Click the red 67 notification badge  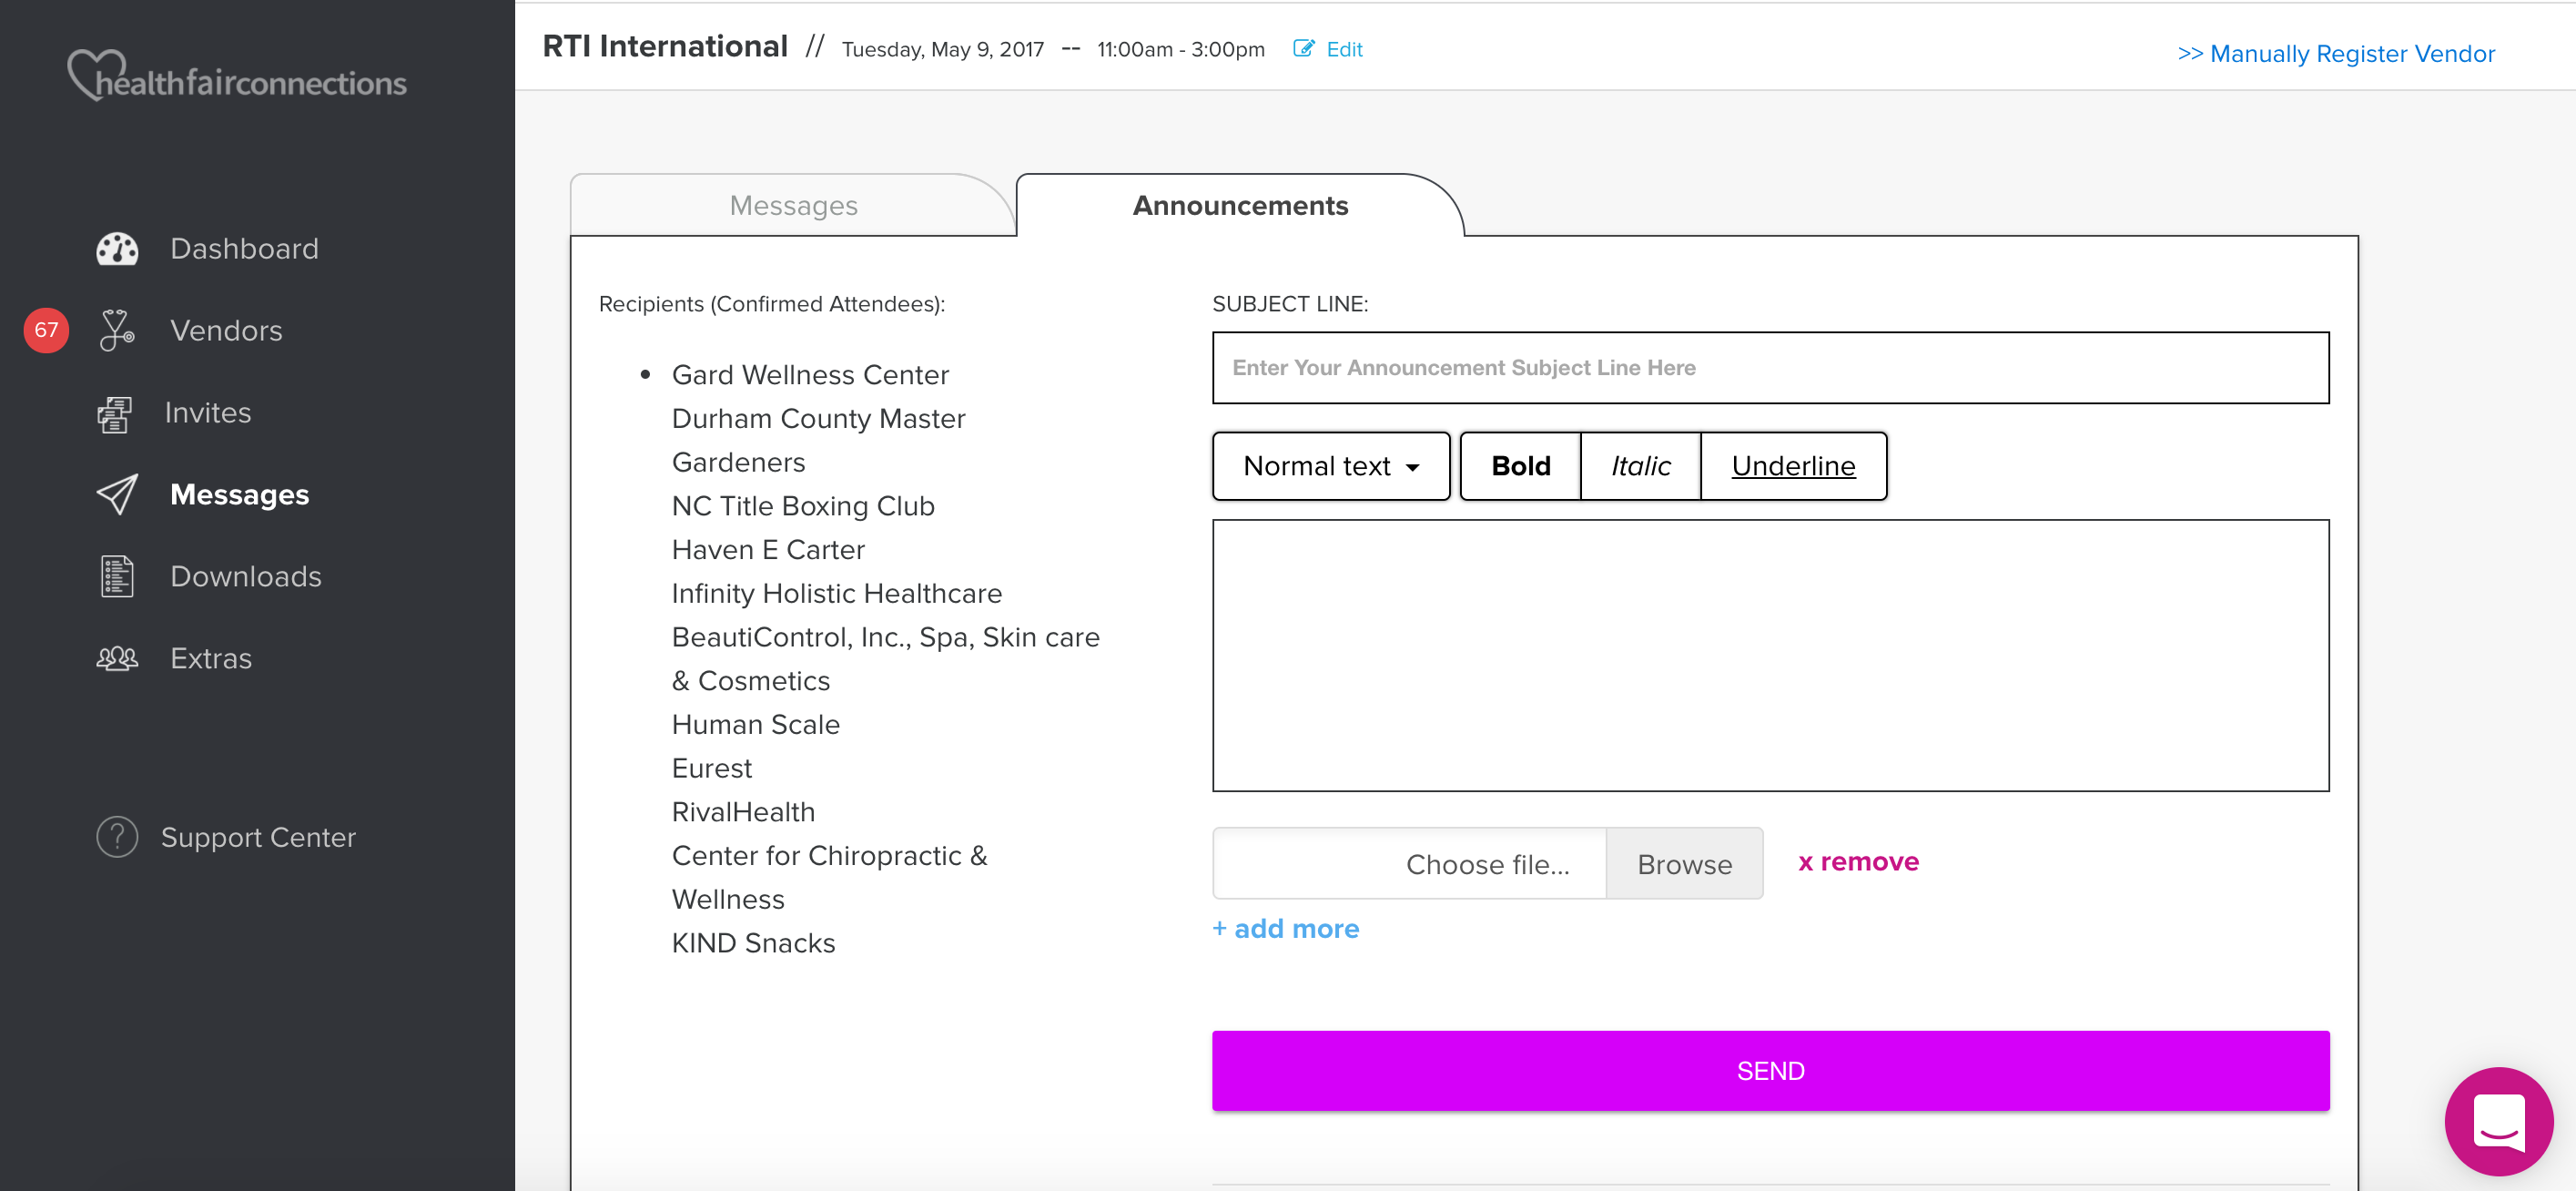46,330
